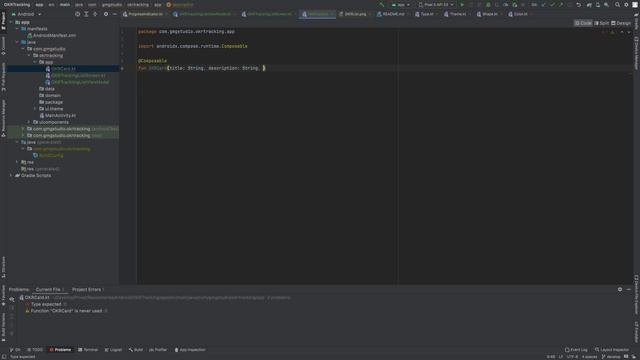Select the Current File problems tab
Screen dimensions: 640x360
(49, 289)
